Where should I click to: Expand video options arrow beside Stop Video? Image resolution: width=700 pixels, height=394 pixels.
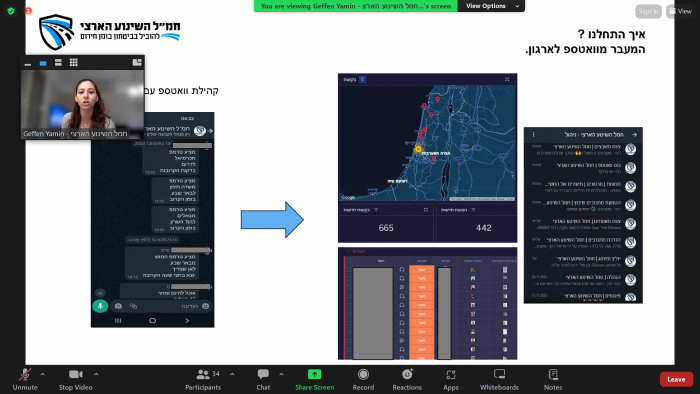[x=96, y=374]
